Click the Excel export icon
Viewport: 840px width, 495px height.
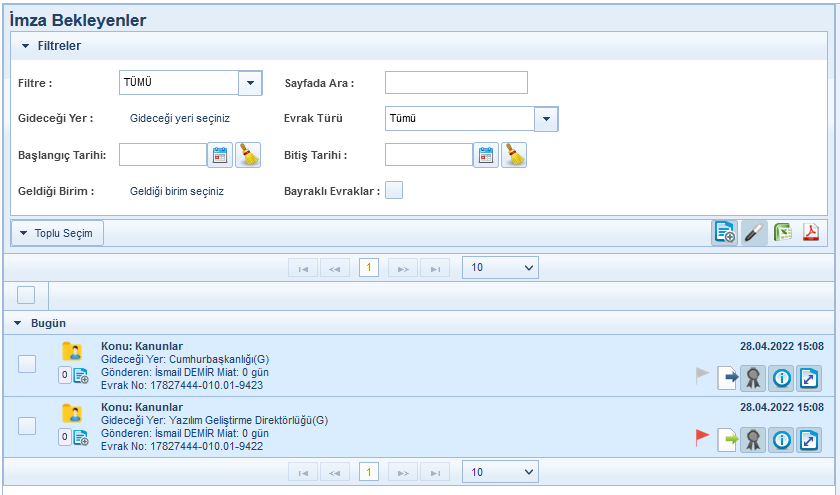tap(783, 232)
